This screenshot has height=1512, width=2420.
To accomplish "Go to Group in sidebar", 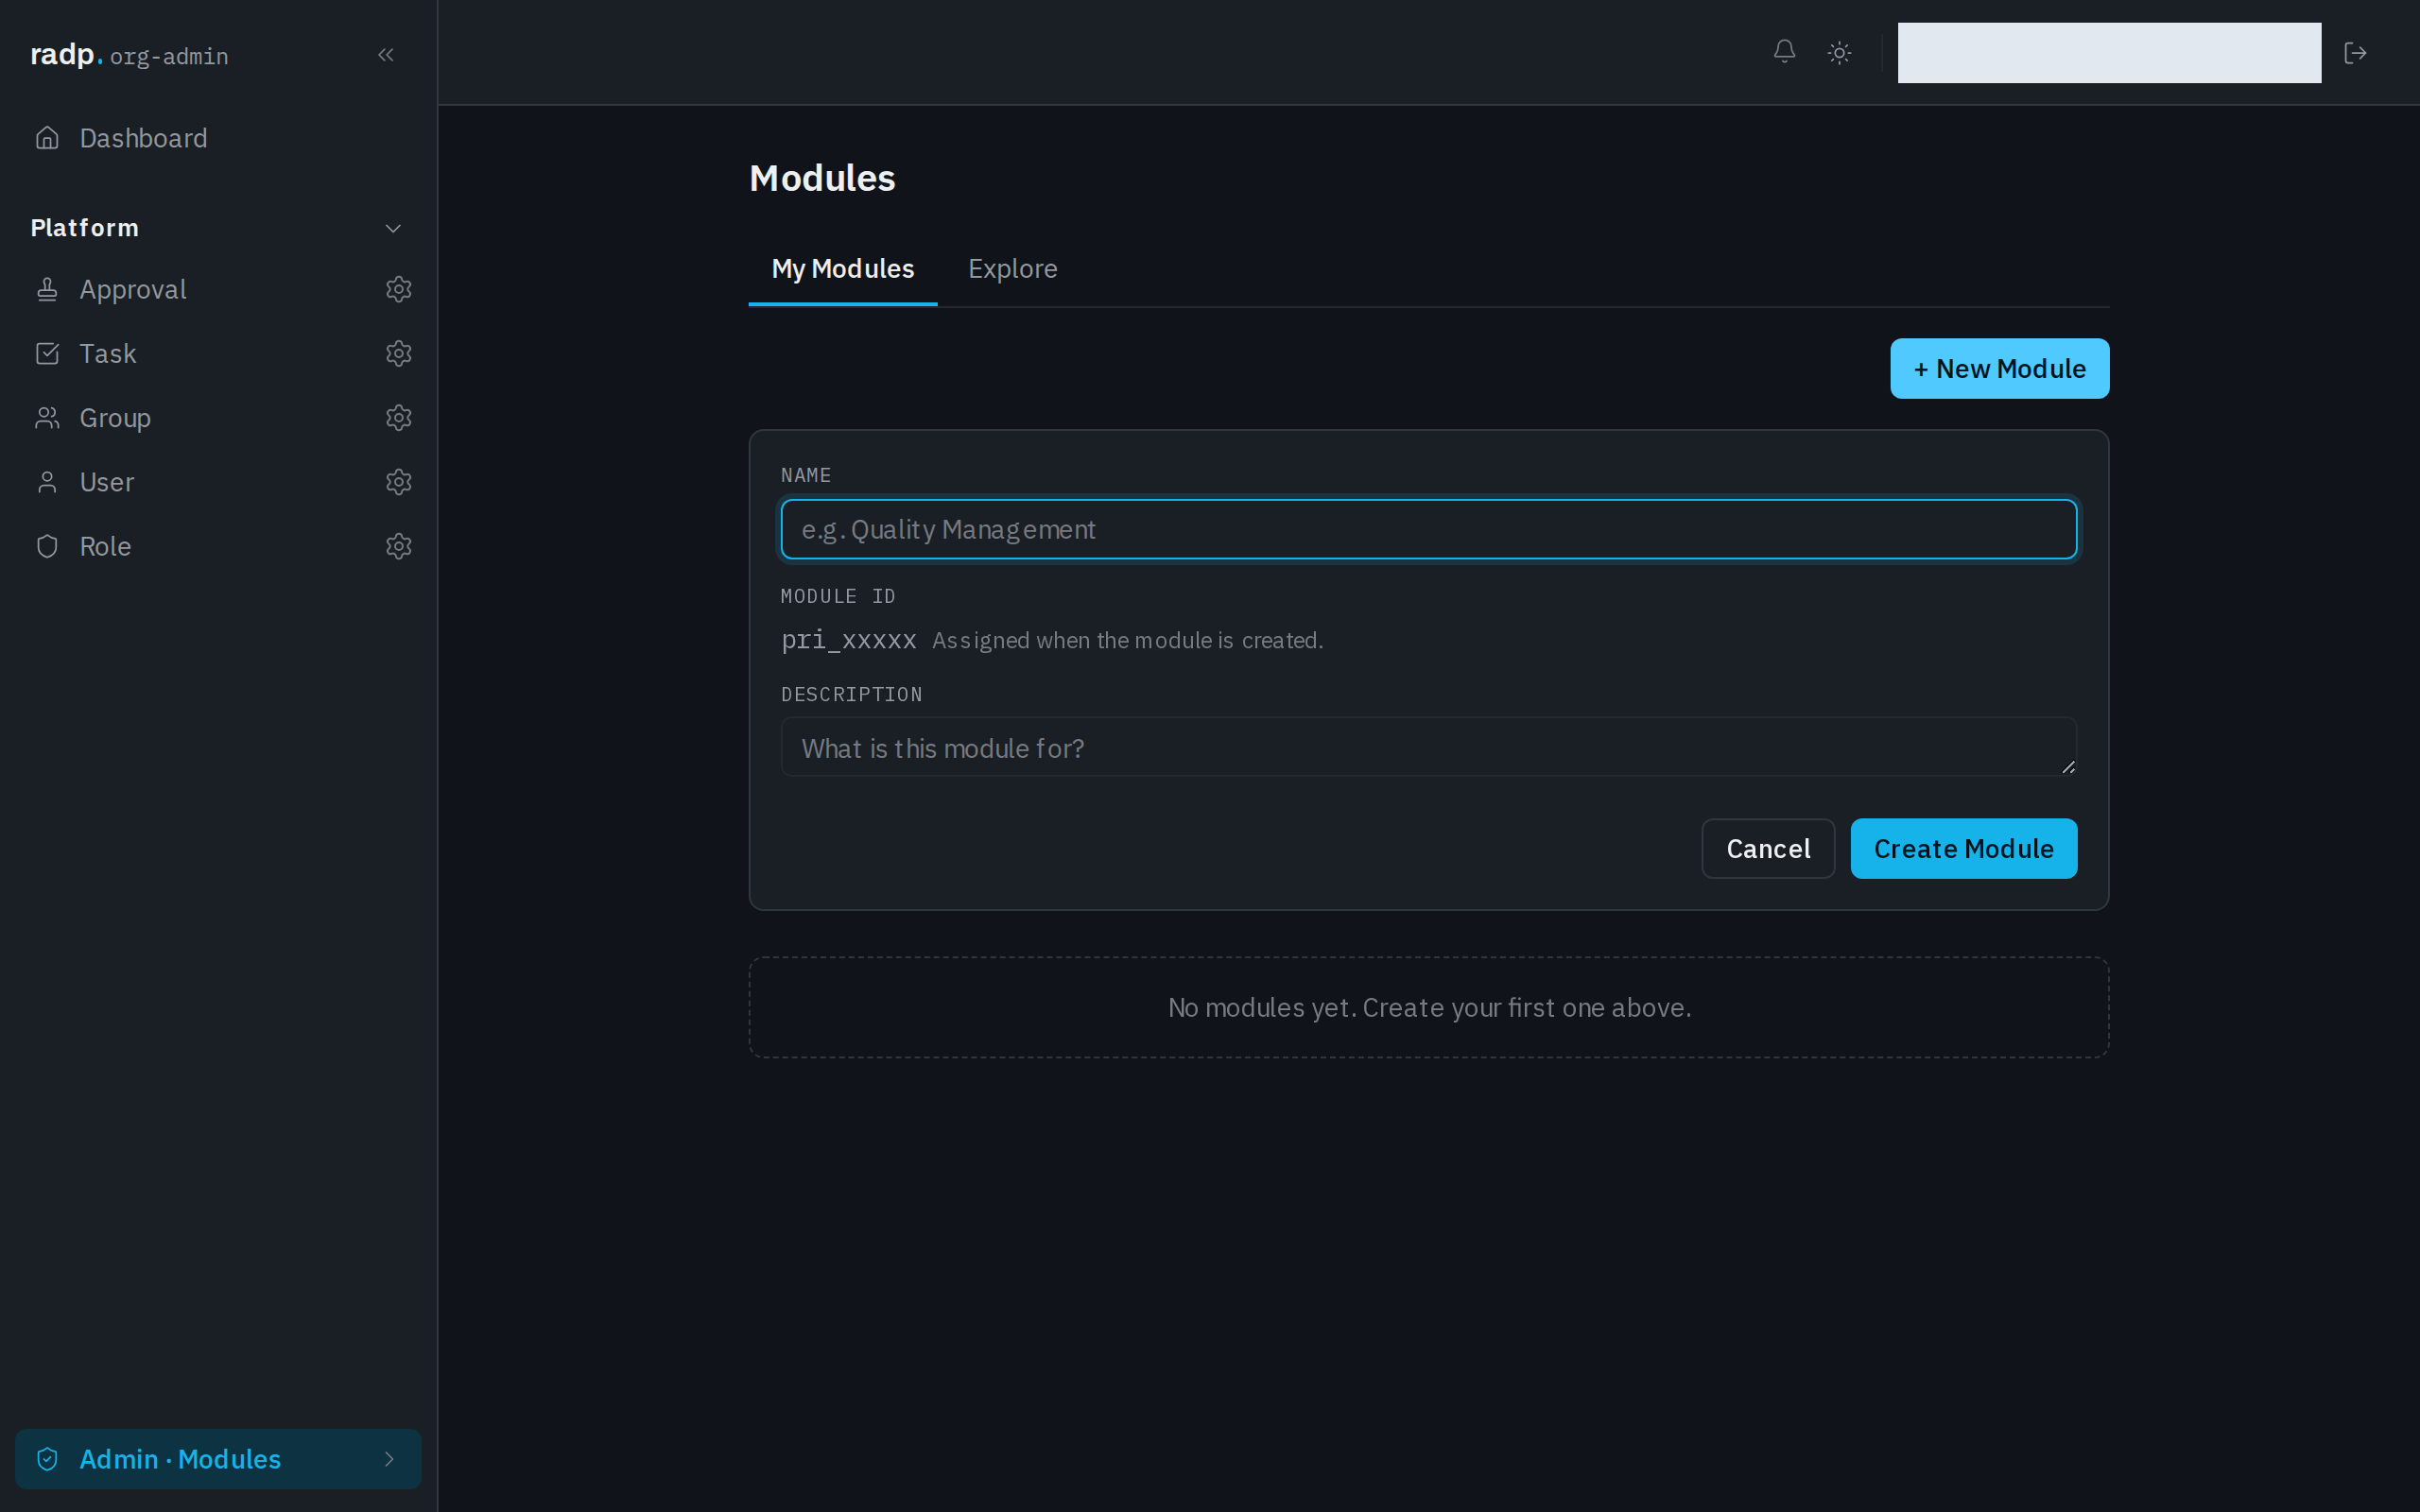I will coord(115,417).
